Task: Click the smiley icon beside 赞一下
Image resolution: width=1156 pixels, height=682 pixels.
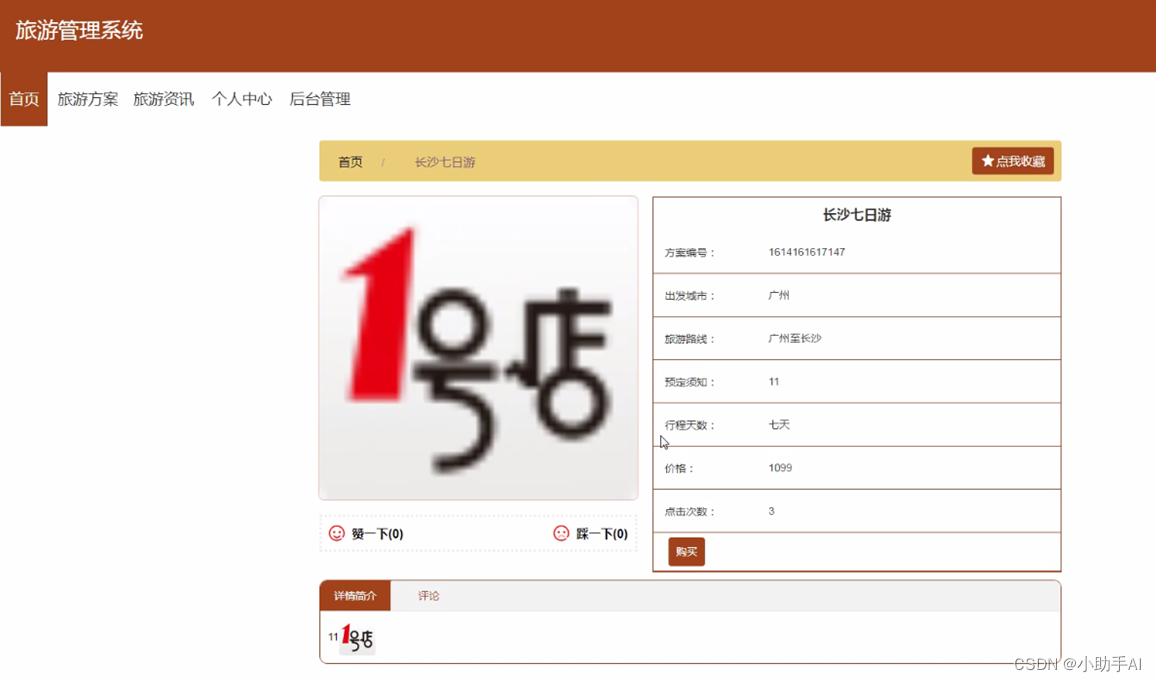Action: point(336,533)
